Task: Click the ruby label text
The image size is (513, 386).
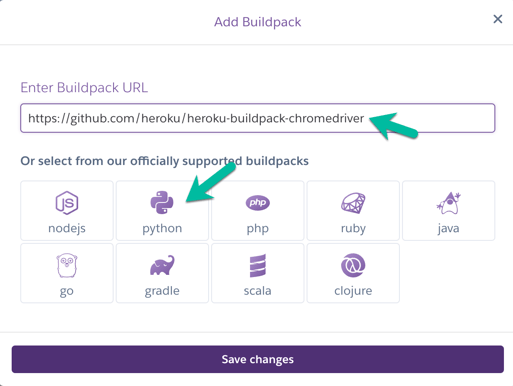Action: pyautogui.click(x=353, y=229)
